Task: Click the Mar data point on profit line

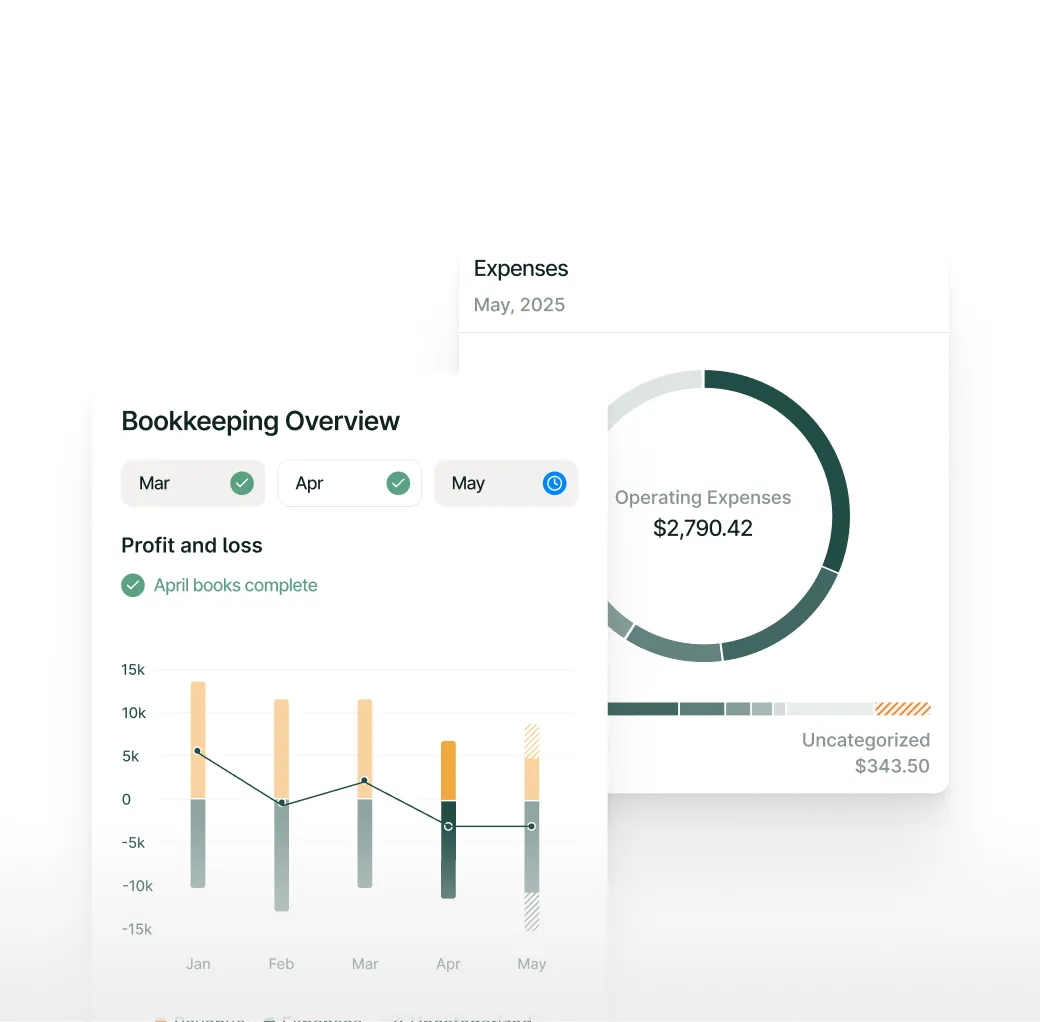Action: [364, 781]
